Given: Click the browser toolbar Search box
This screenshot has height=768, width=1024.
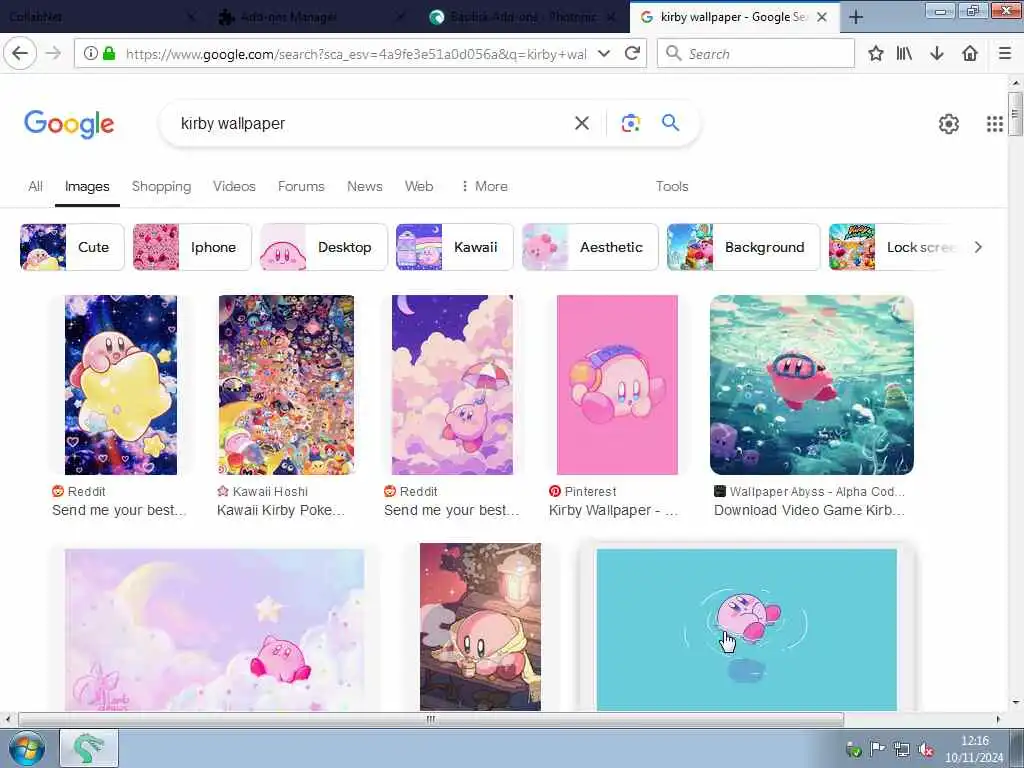Looking at the screenshot, I should click(x=756, y=53).
